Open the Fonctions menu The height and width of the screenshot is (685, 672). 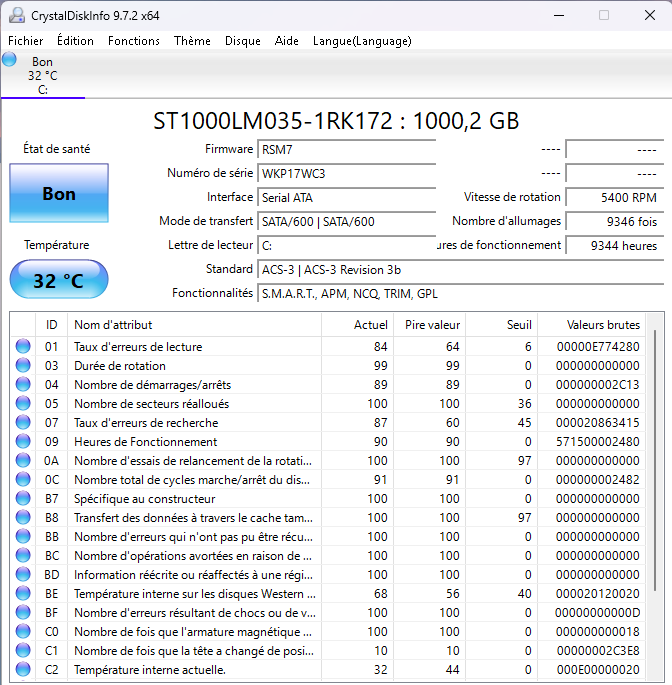click(134, 41)
